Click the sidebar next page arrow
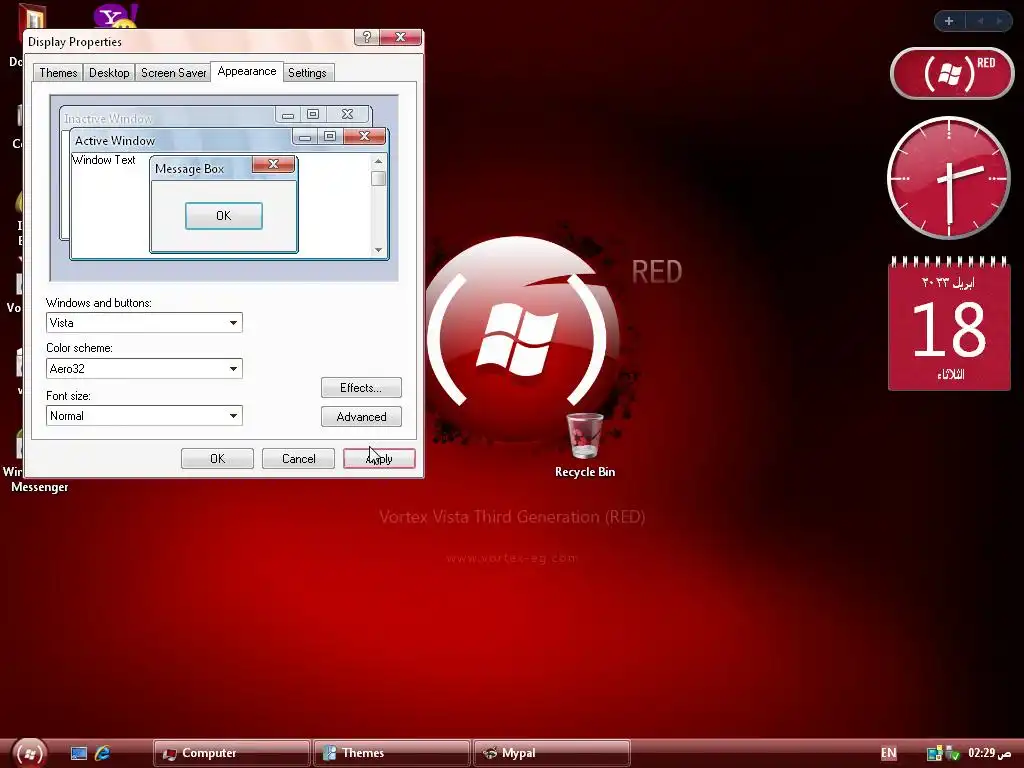Image resolution: width=1024 pixels, height=768 pixels. tap(999, 21)
